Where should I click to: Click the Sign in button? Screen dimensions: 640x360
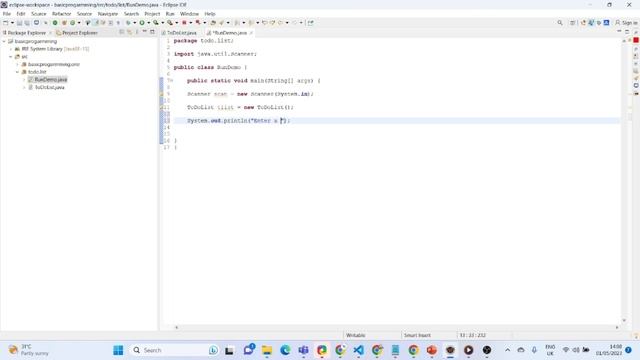(x=627, y=23)
